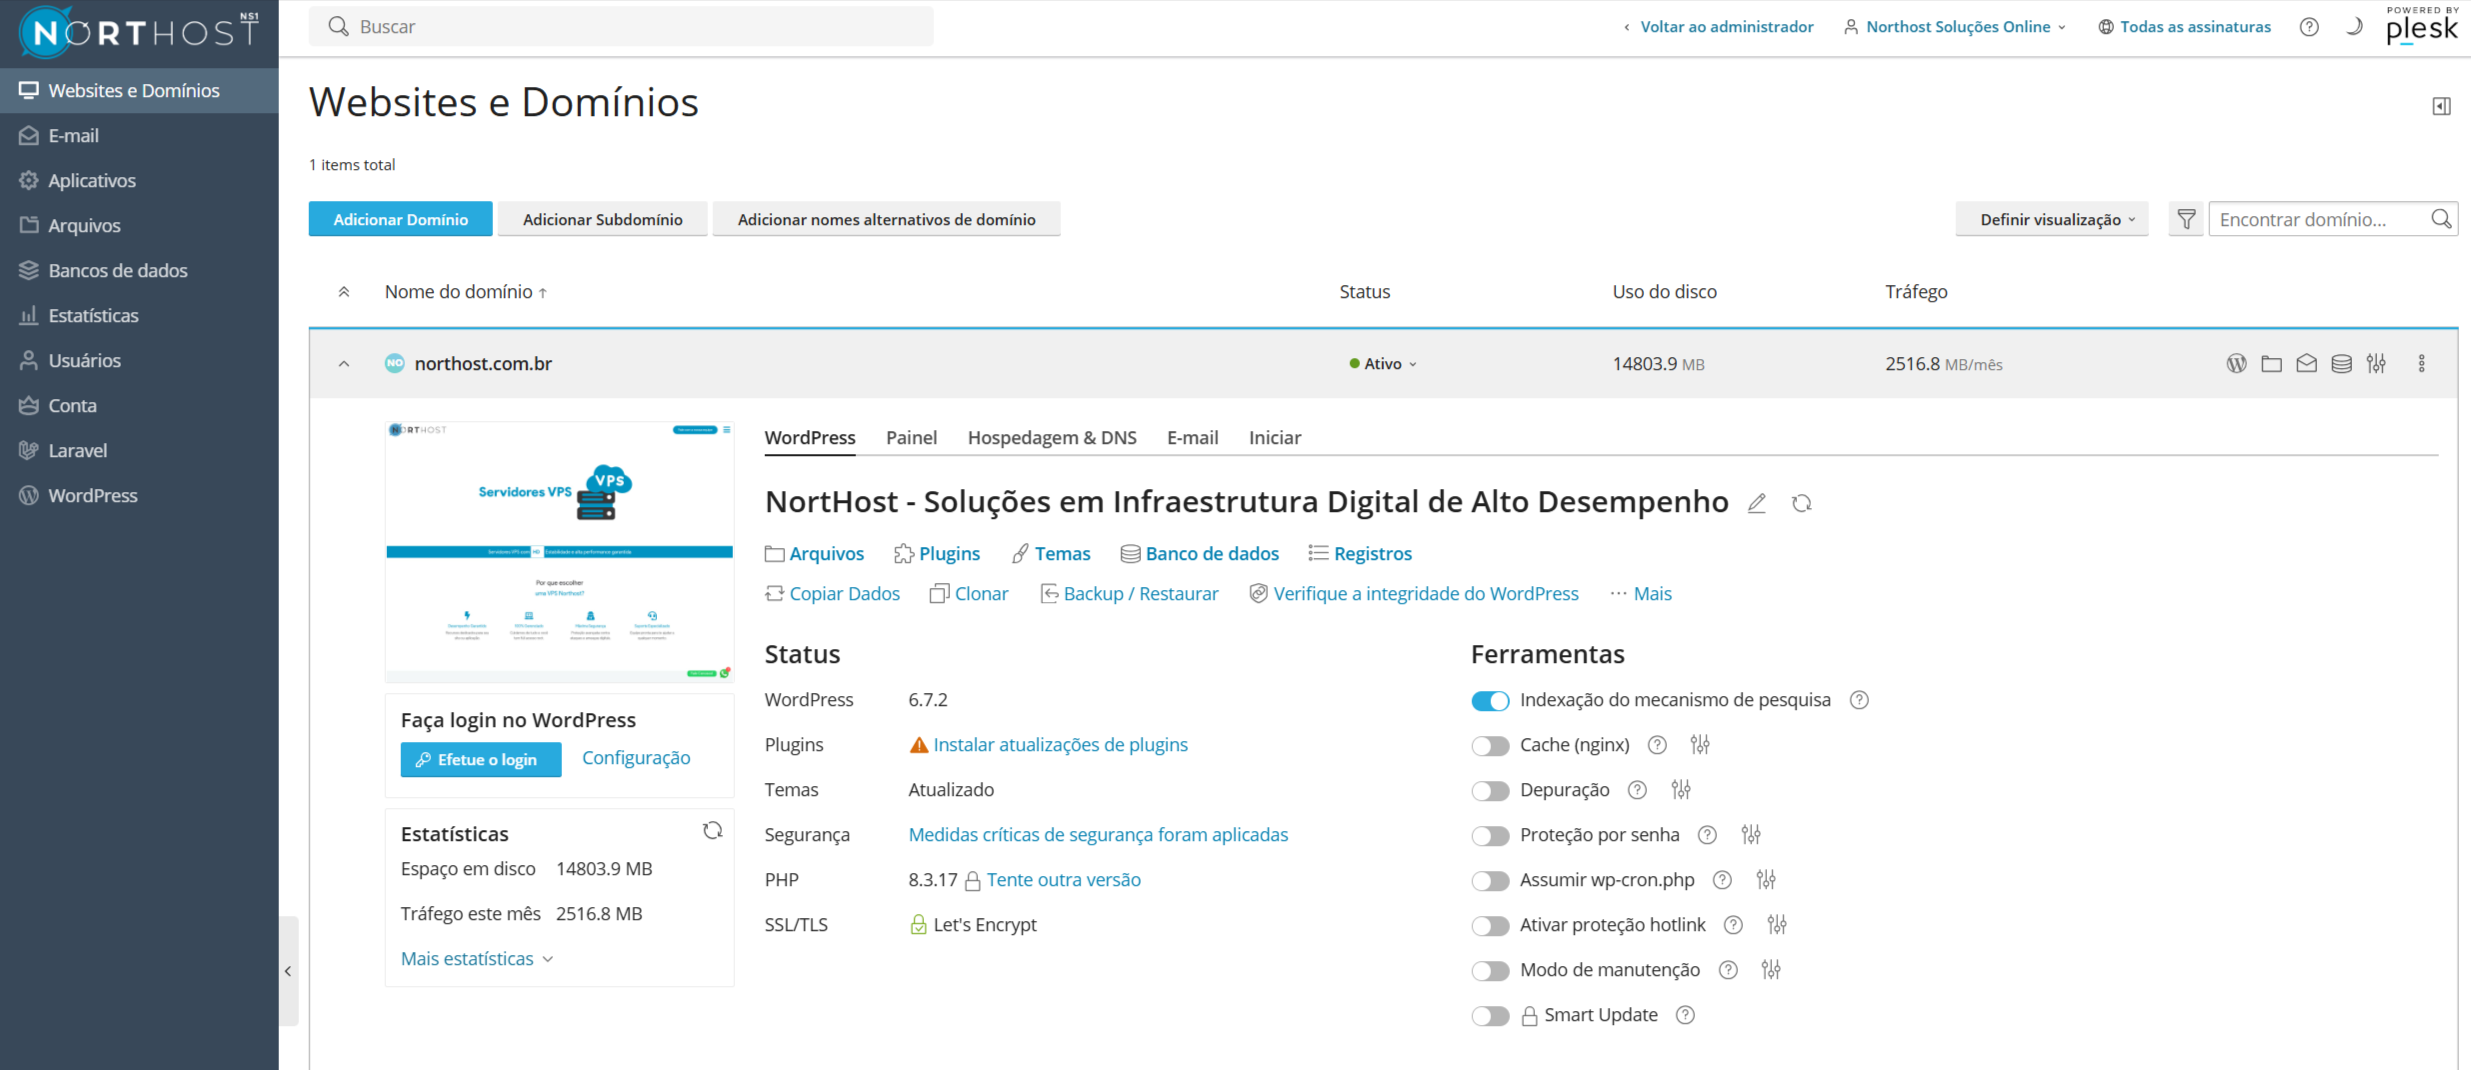Screen dimensions: 2471x1070
Task: Open Backup / Restaurar link
Action: pos(1130,594)
